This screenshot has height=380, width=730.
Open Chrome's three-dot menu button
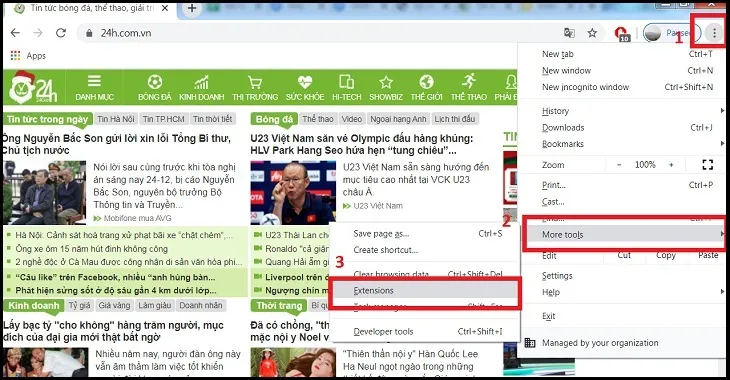click(714, 33)
